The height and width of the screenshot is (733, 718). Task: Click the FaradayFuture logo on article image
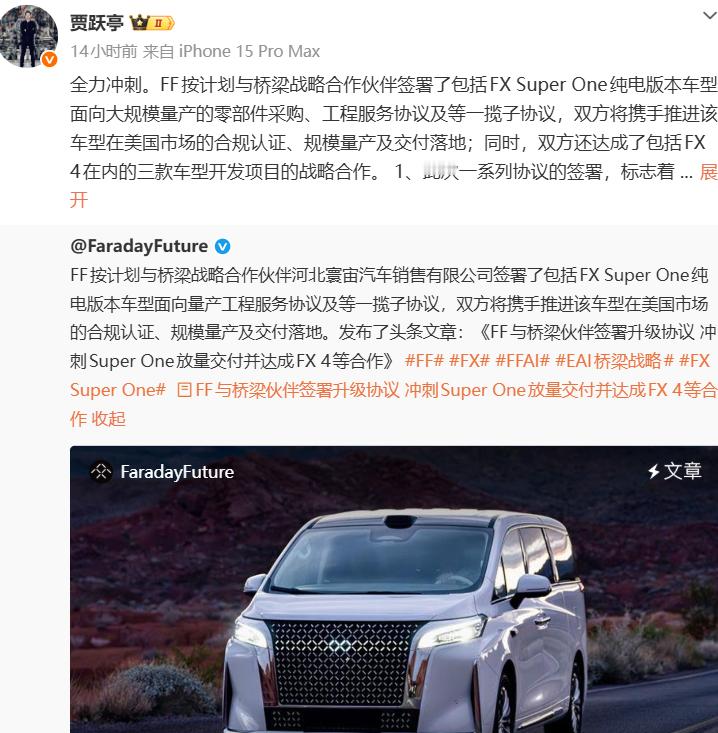(x=101, y=472)
